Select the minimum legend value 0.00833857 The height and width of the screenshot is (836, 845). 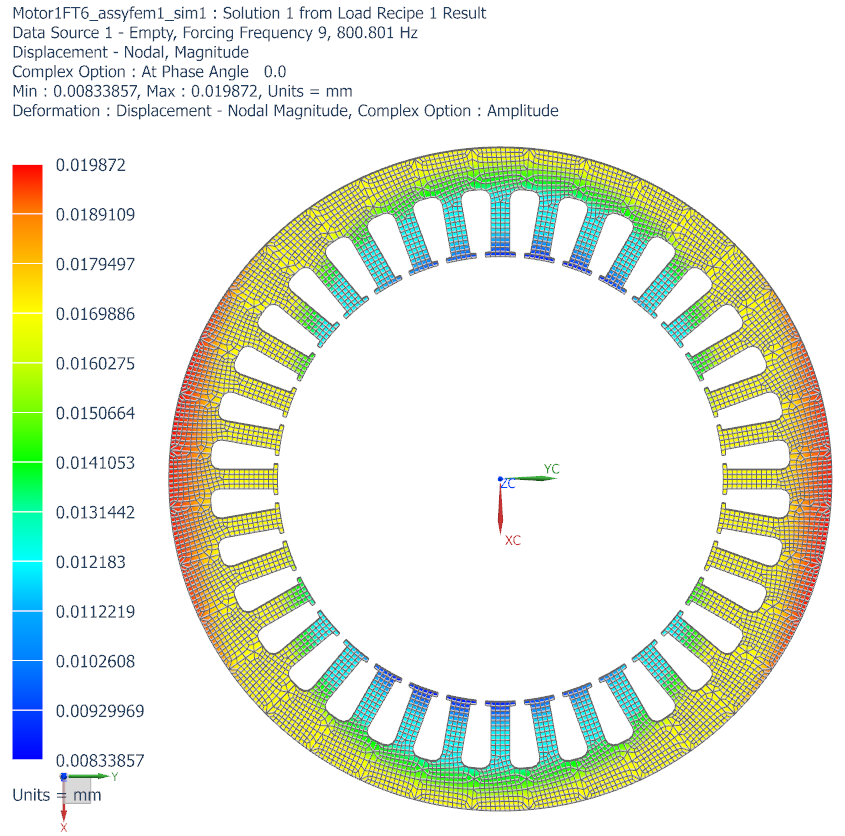coord(100,760)
